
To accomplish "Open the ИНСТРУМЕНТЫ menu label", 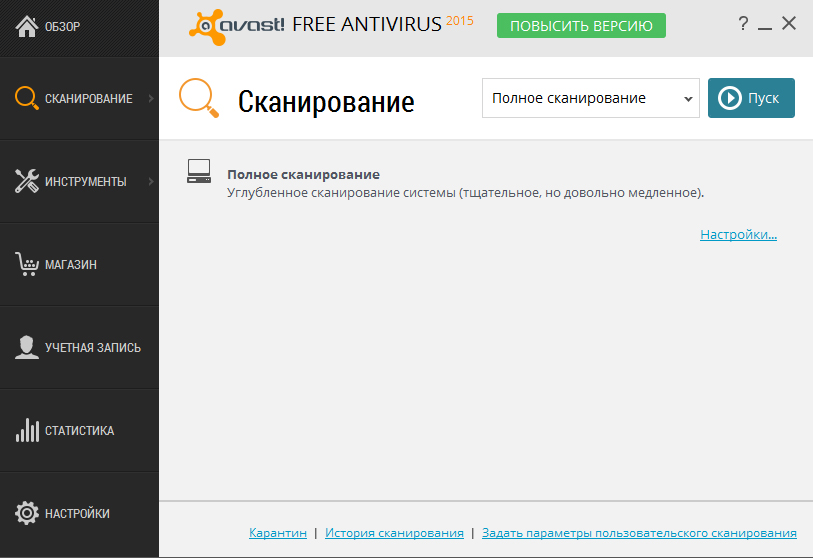I will pyautogui.click(x=86, y=182).
